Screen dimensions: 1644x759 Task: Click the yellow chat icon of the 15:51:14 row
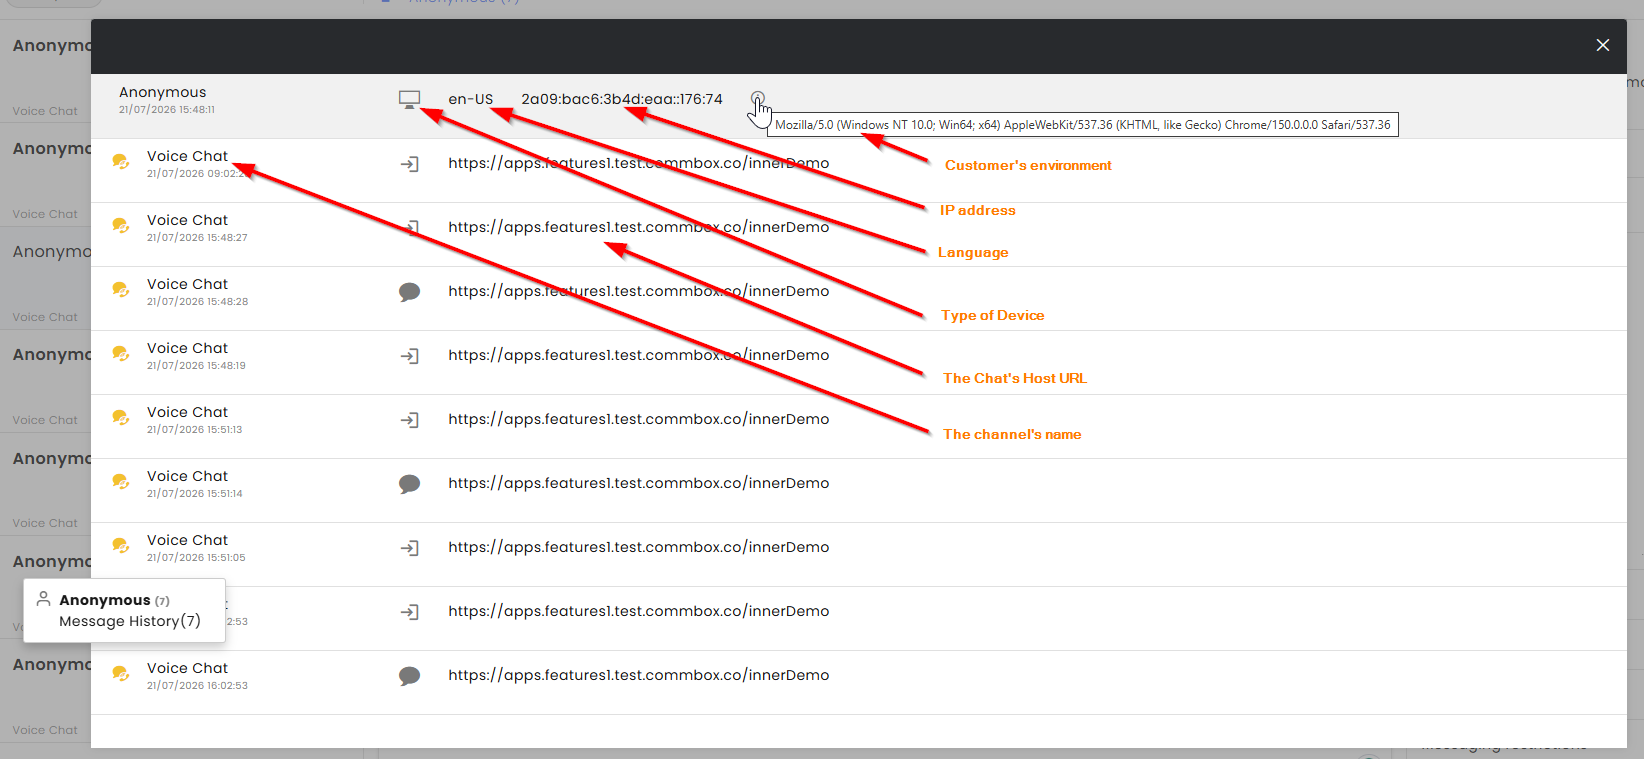121,482
